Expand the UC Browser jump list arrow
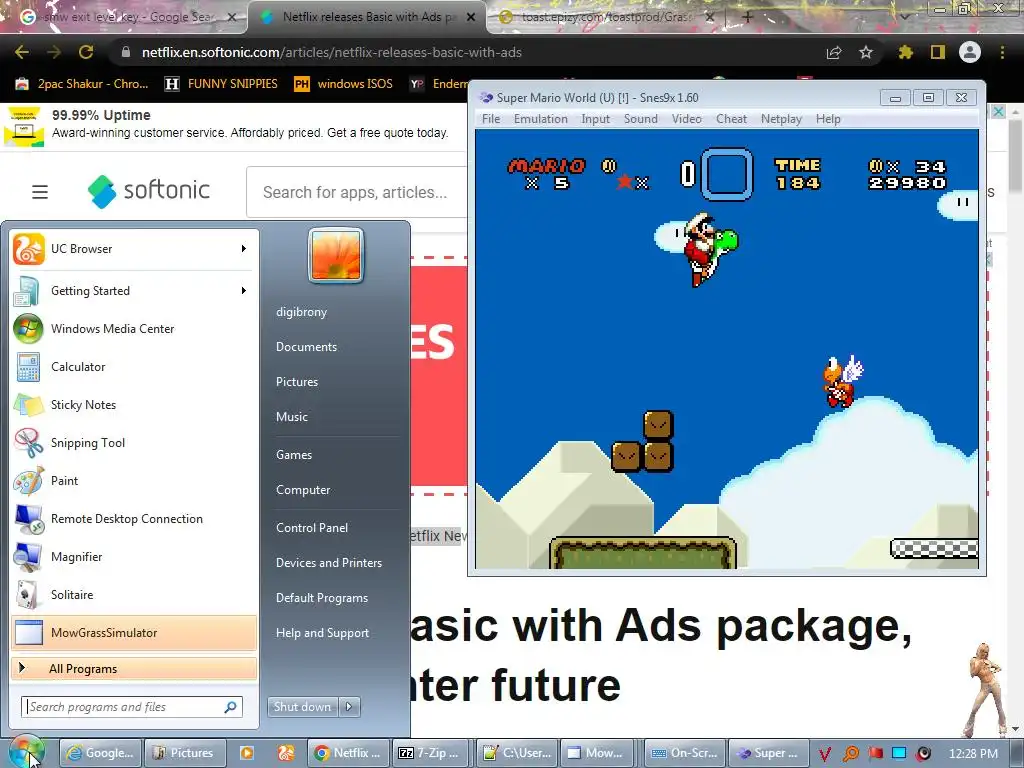The width and height of the screenshot is (1024, 768). point(243,249)
